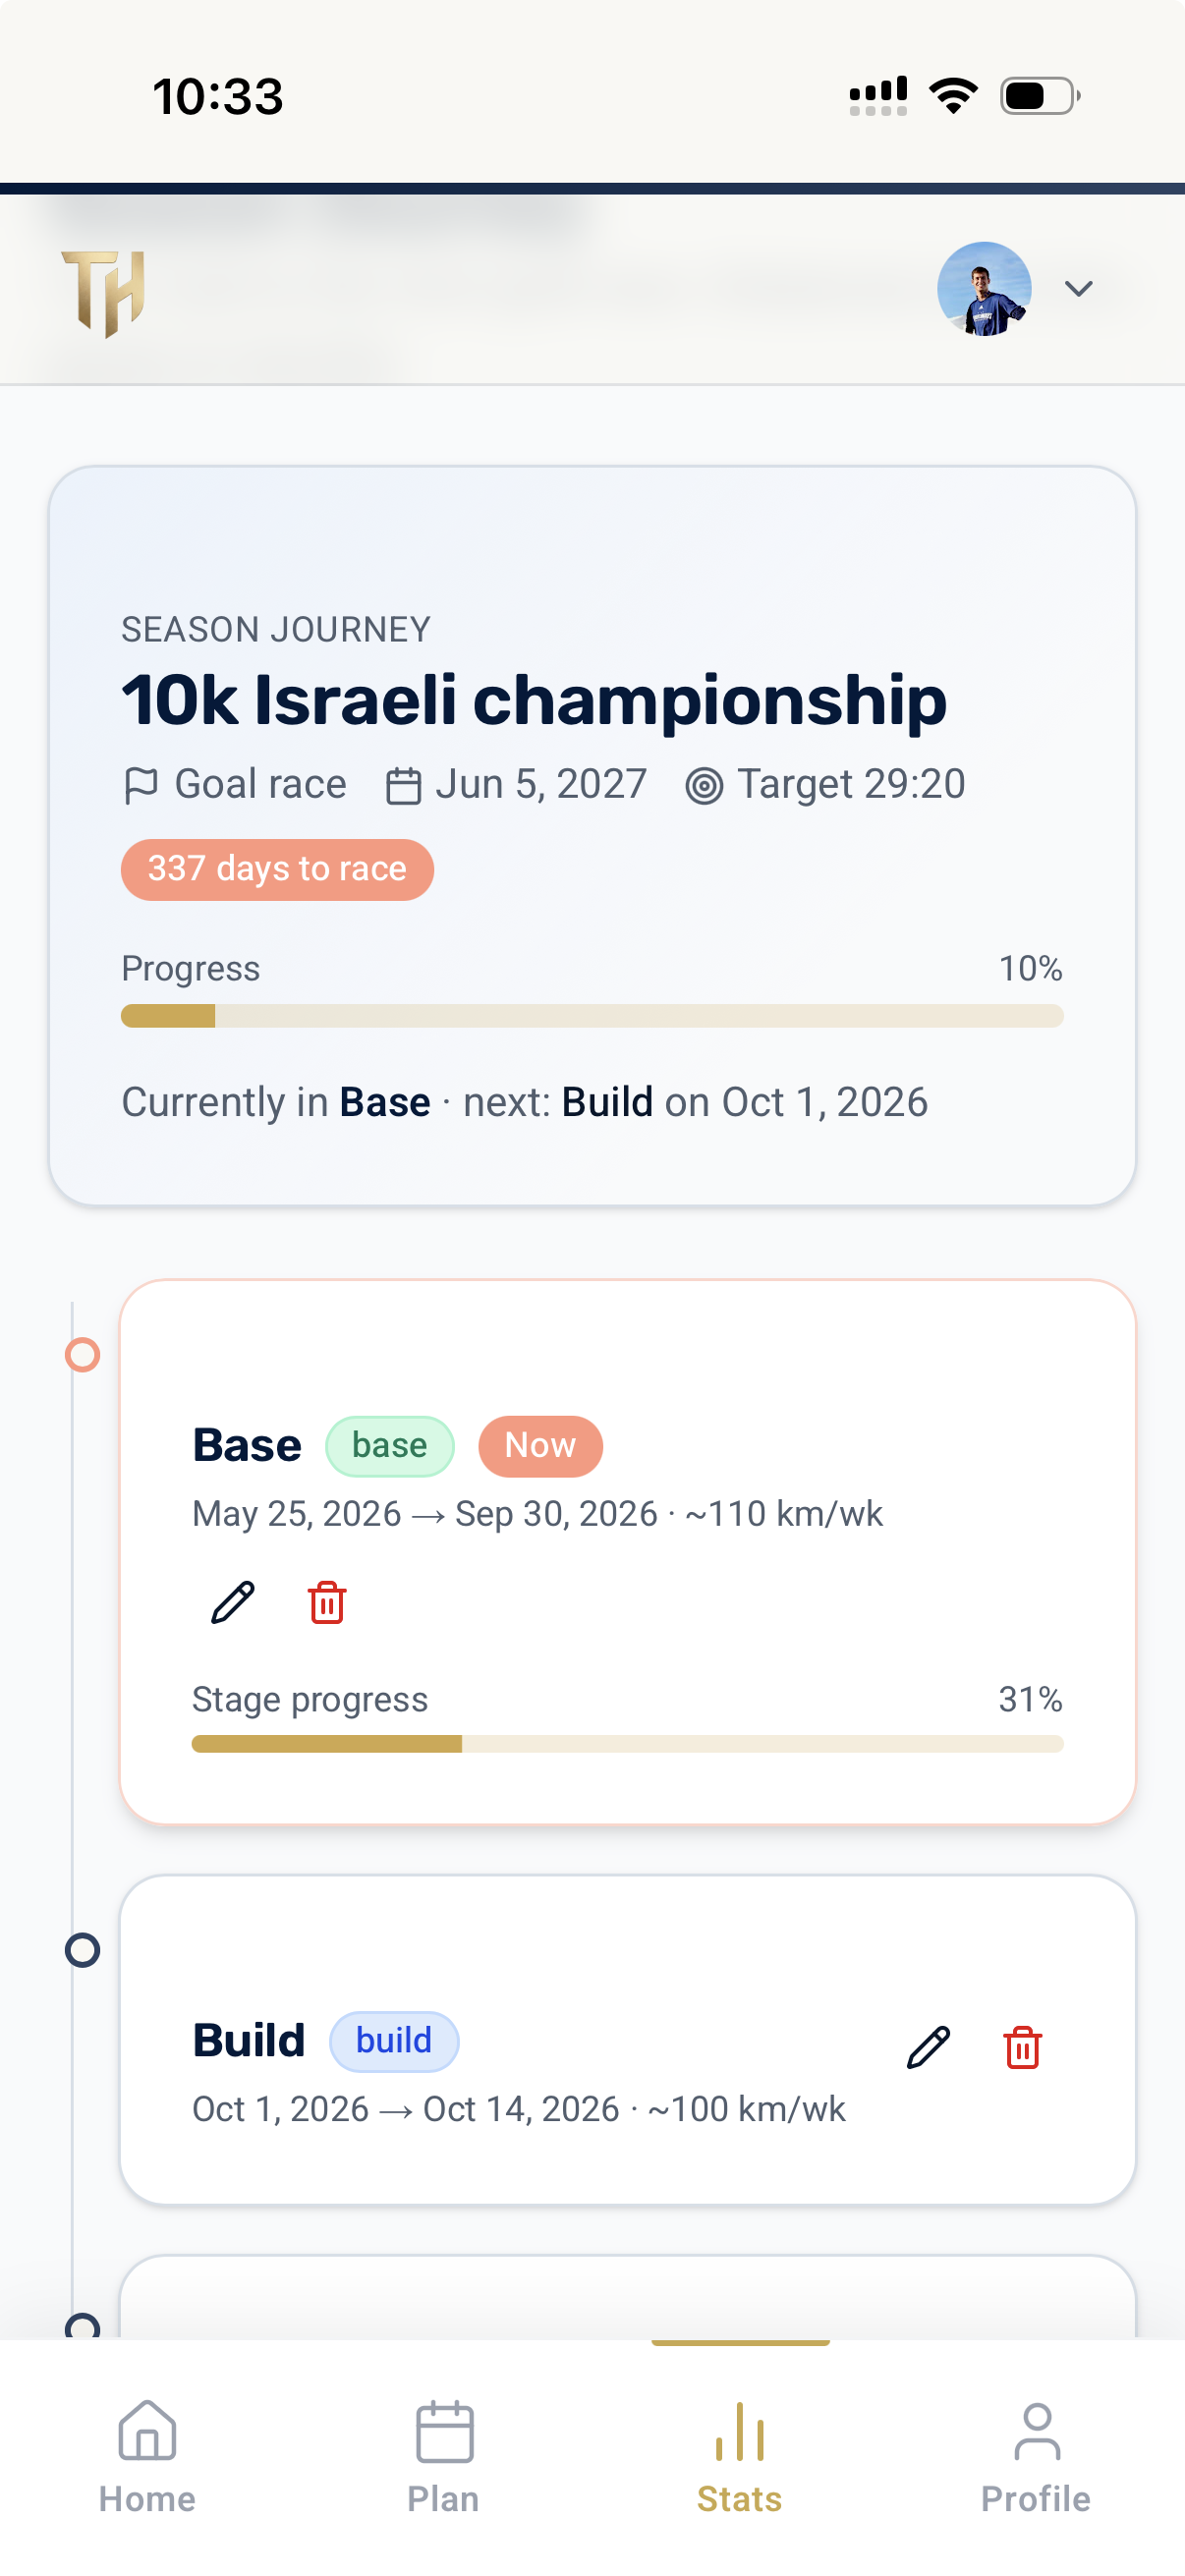Select the Stats tab
The image size is (1185, 2576).
(x=740, y=2456)
